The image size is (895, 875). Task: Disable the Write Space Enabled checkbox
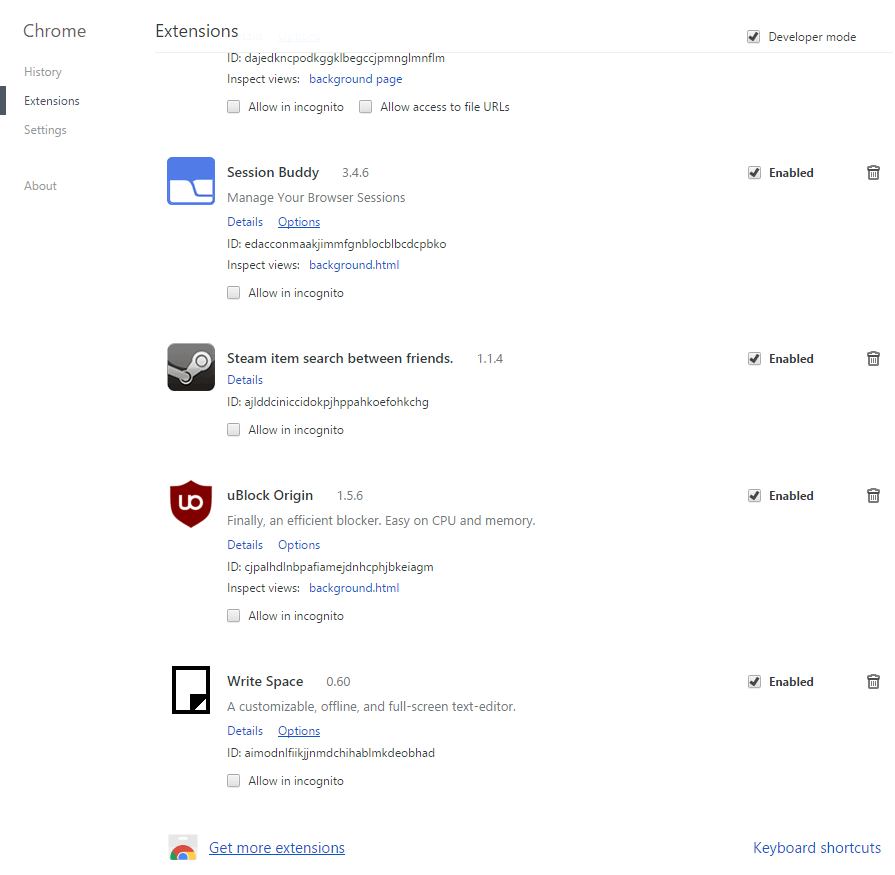755,682
